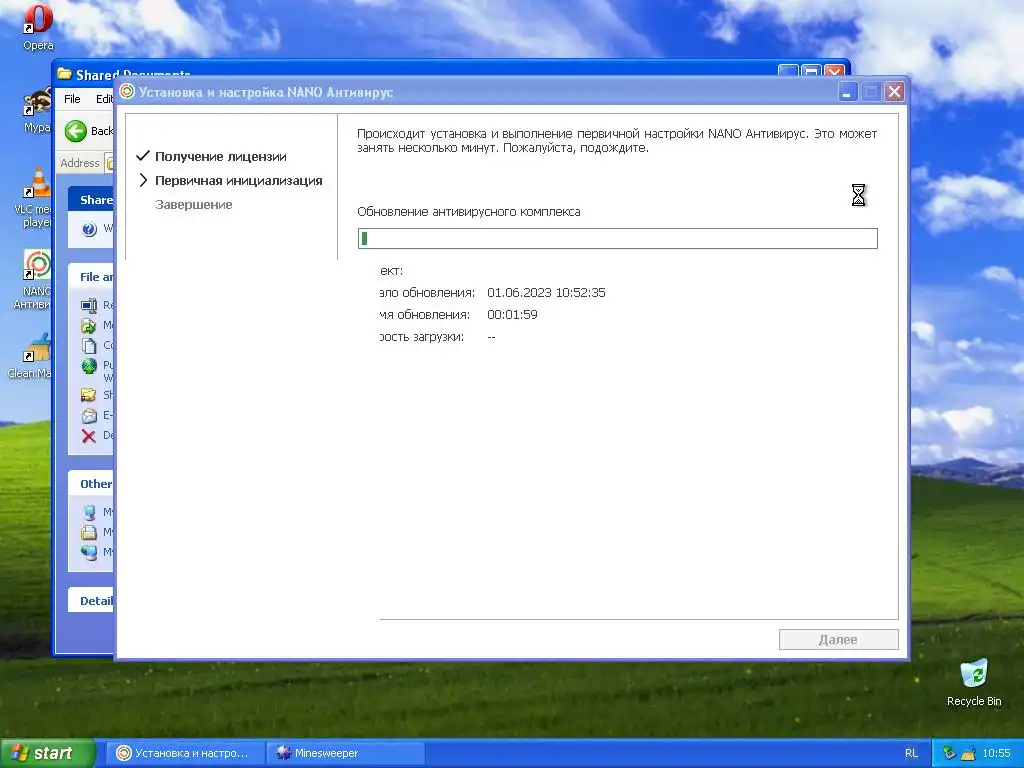Switch to Minesweeper in the taskbar
The width and height of the screenshot is (1024, 768).
346,753
